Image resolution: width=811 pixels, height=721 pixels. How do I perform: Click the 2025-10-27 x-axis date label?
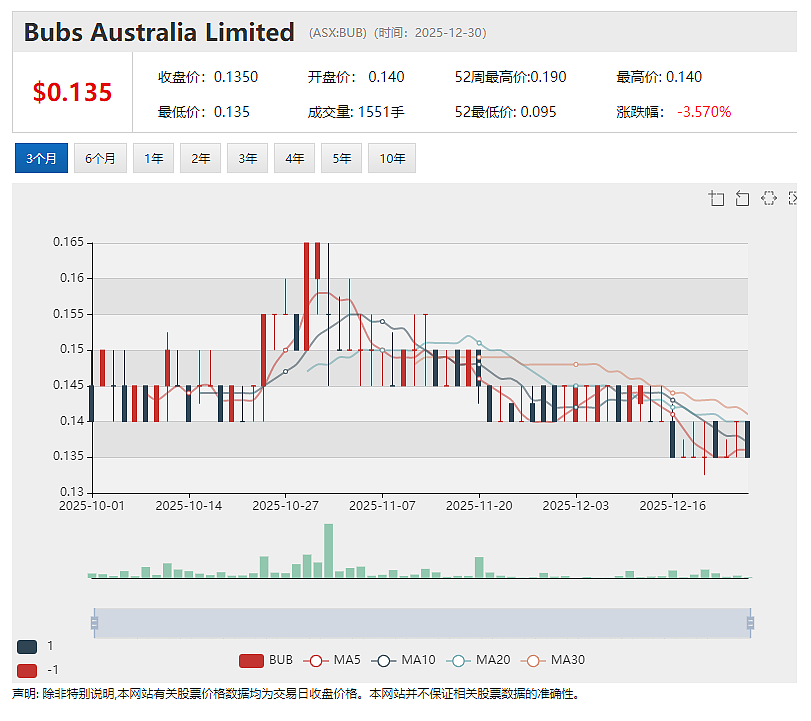point(286,506)
